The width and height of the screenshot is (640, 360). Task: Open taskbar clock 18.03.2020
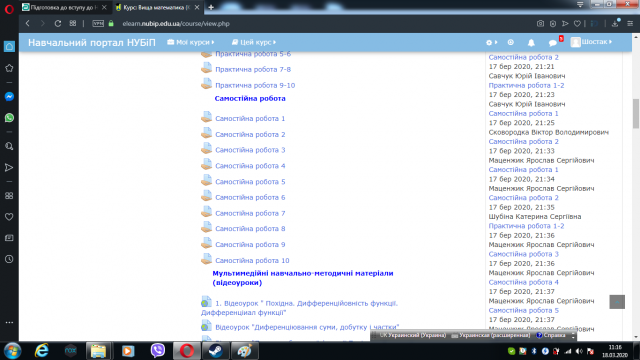tap(615, 351)
